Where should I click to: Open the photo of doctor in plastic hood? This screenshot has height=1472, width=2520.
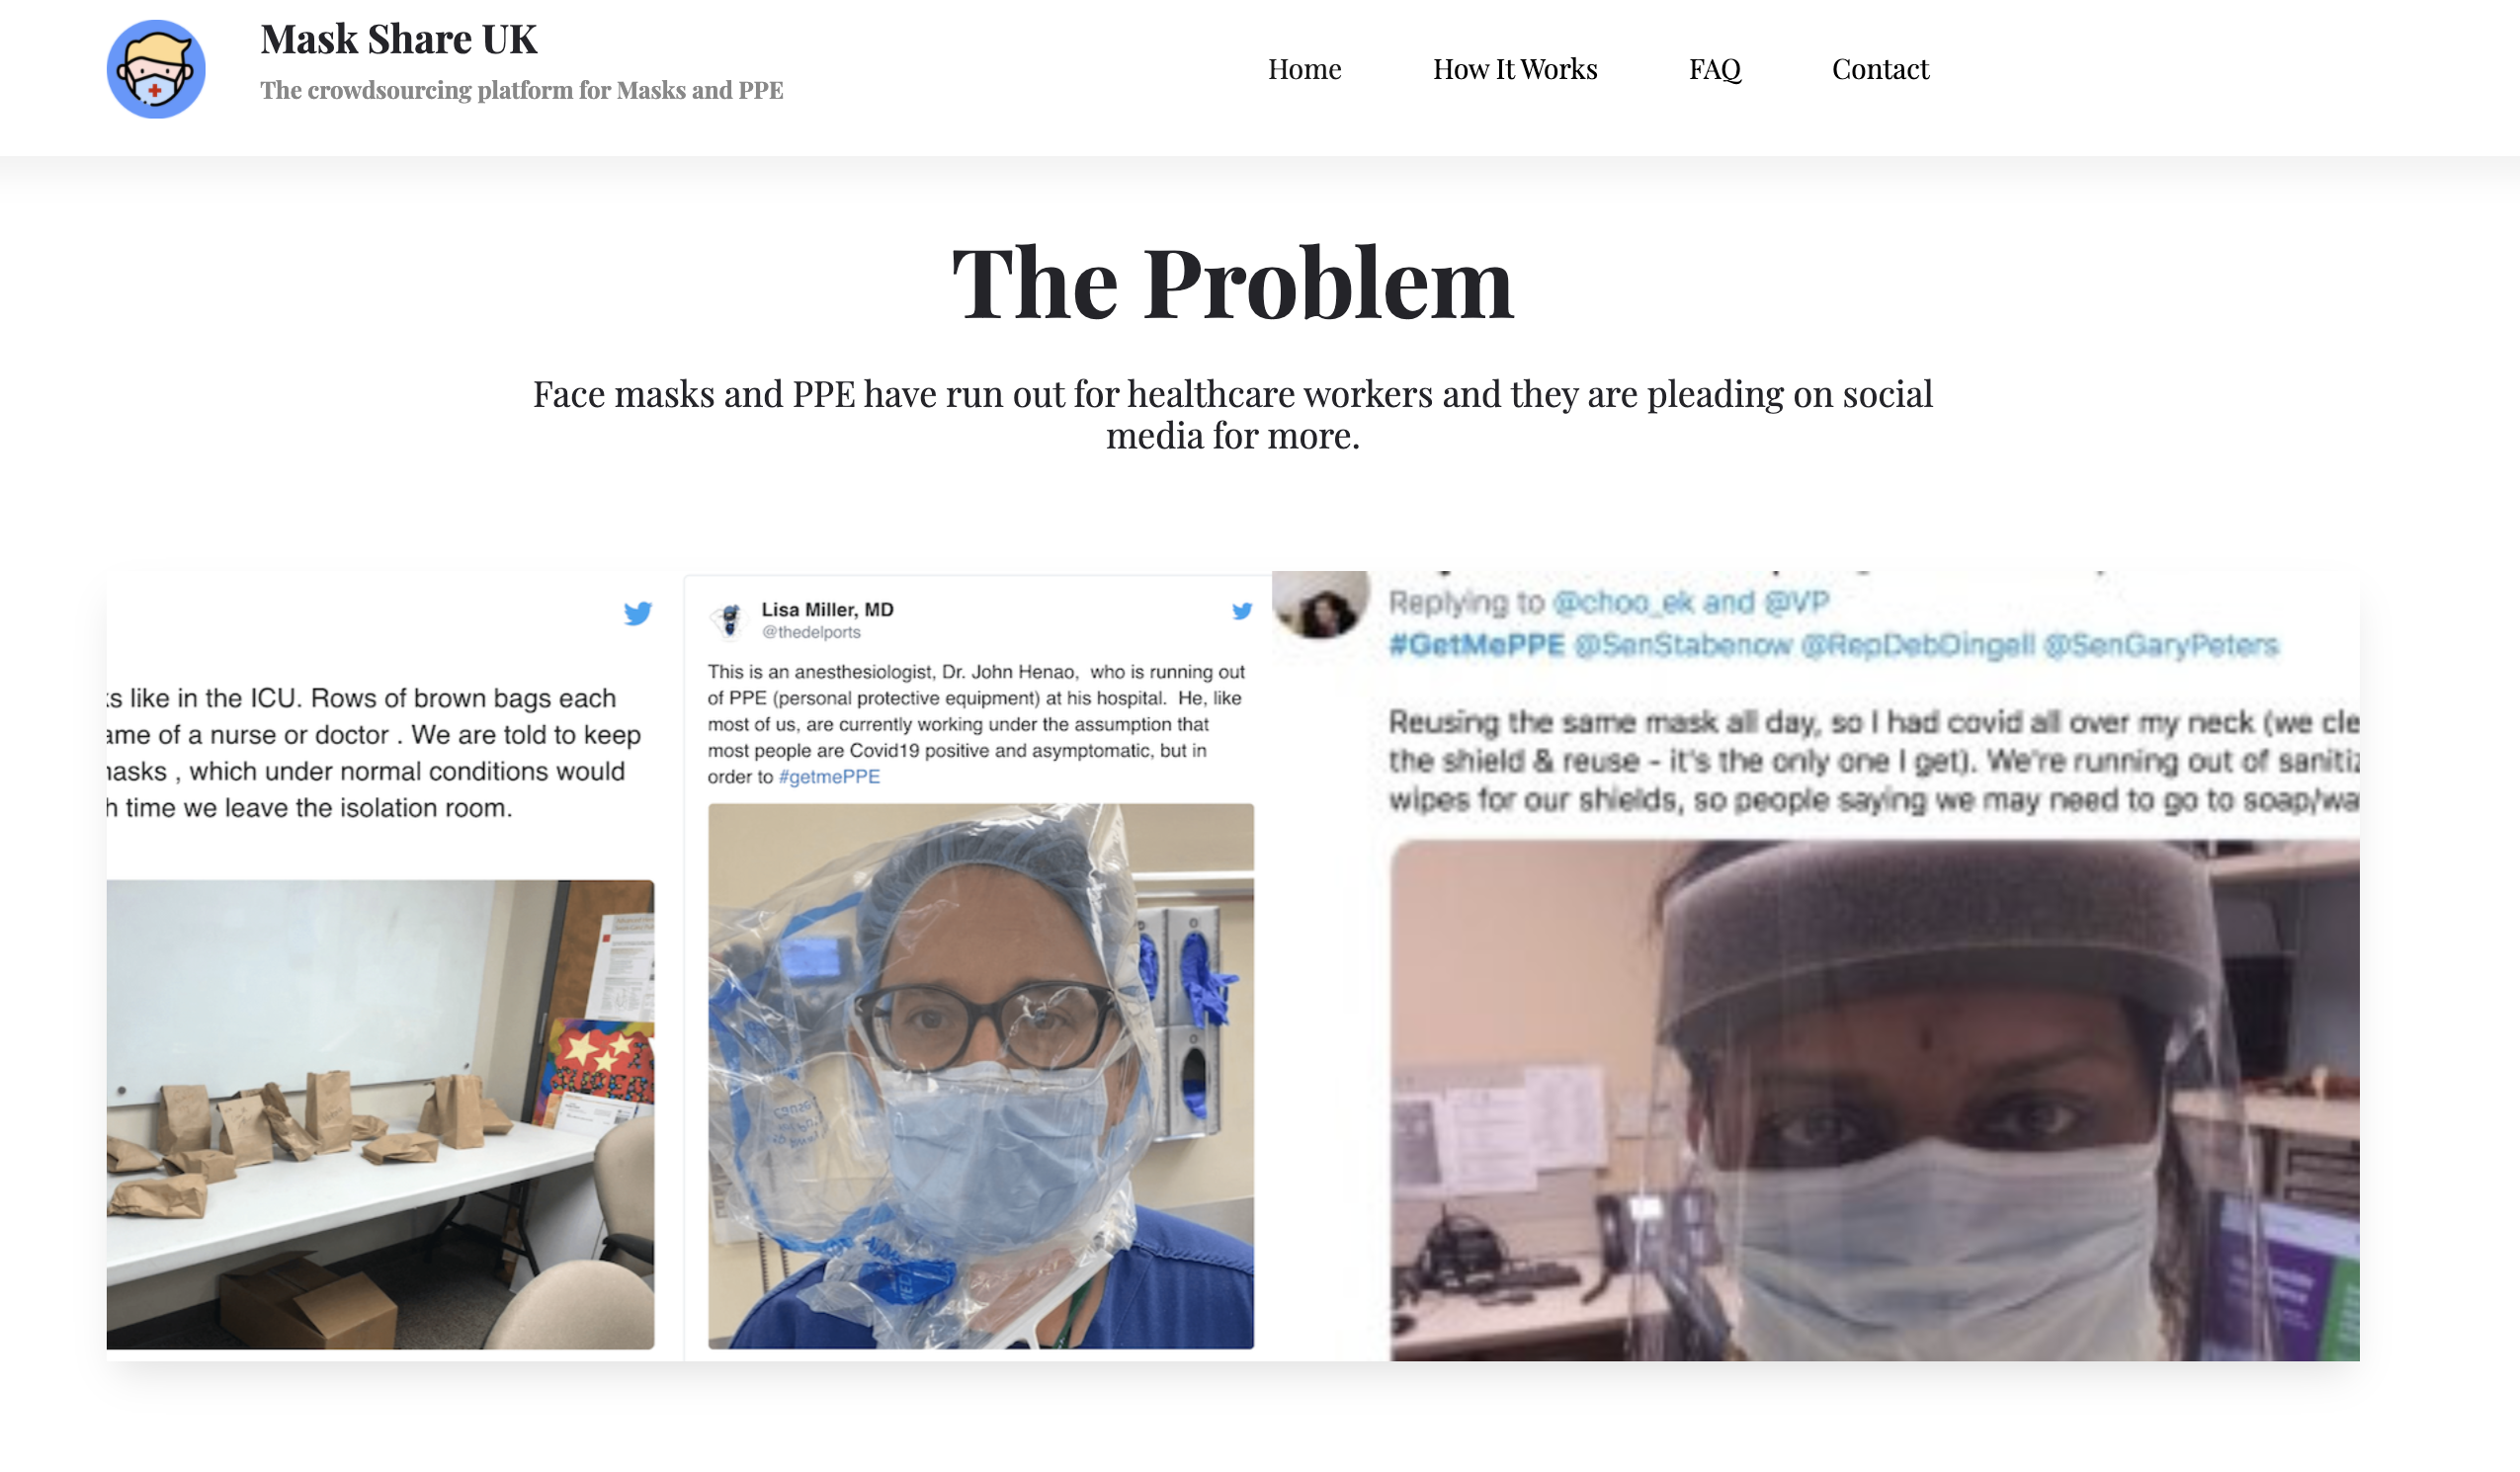[980, 1076]
